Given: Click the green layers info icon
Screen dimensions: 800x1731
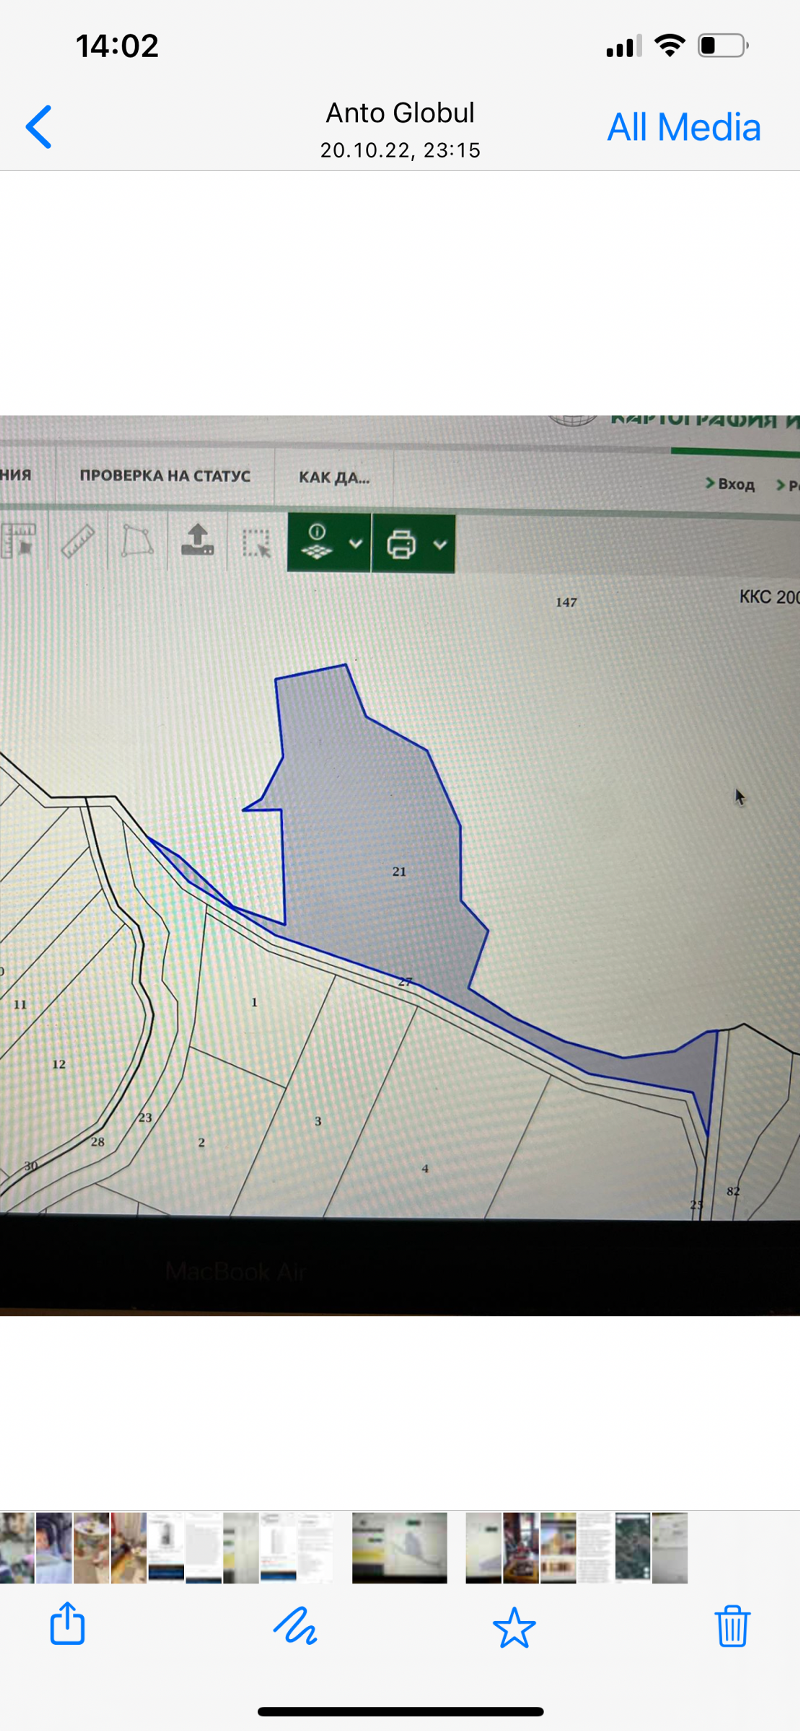Looking at the screenshot, I should coord(317,543).
